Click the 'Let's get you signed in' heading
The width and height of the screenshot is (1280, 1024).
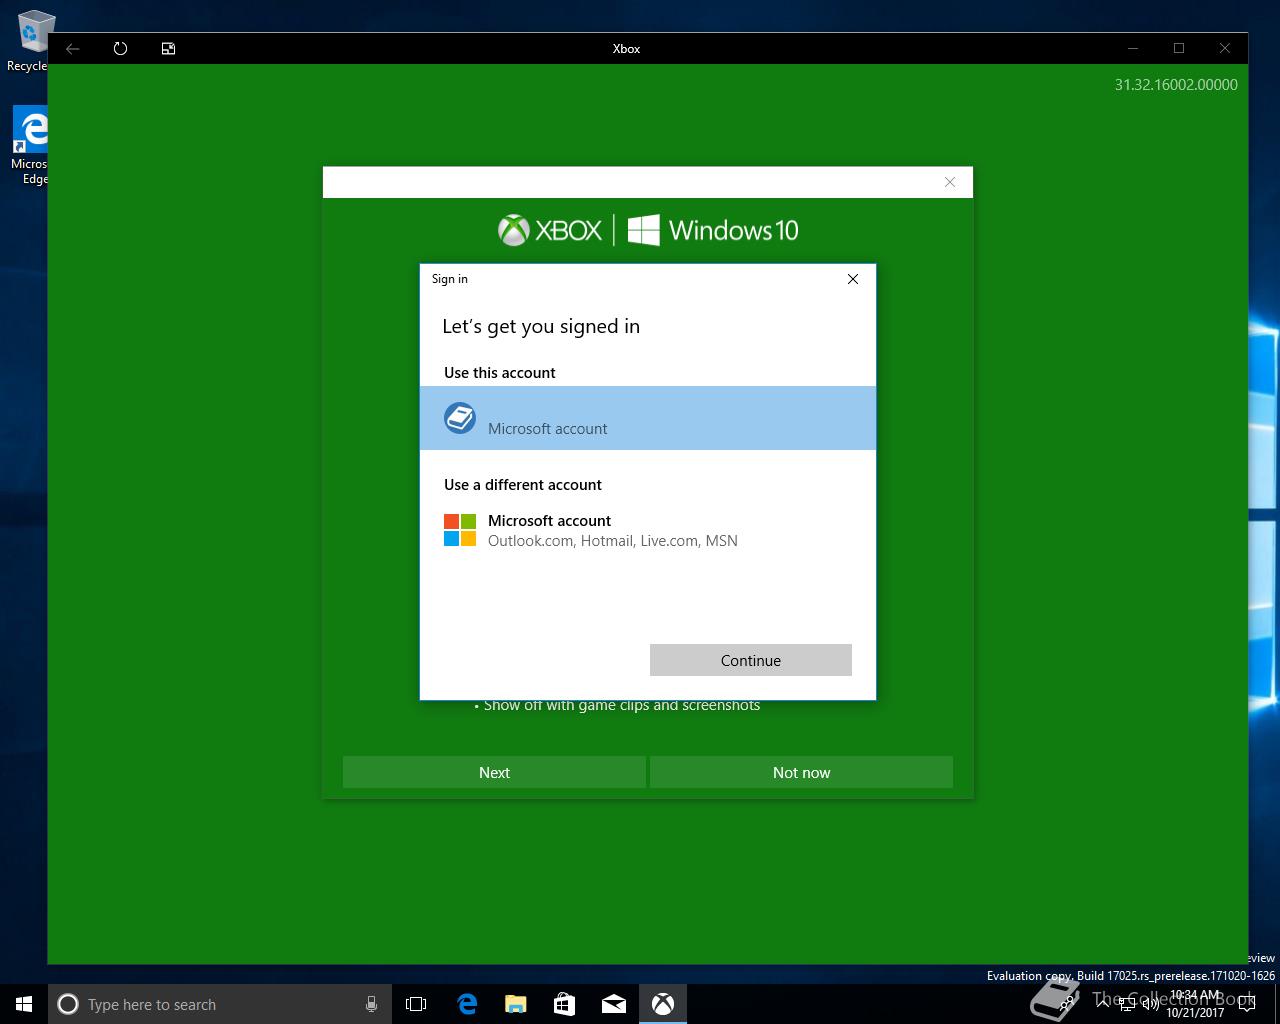click(x=541, y=326)
